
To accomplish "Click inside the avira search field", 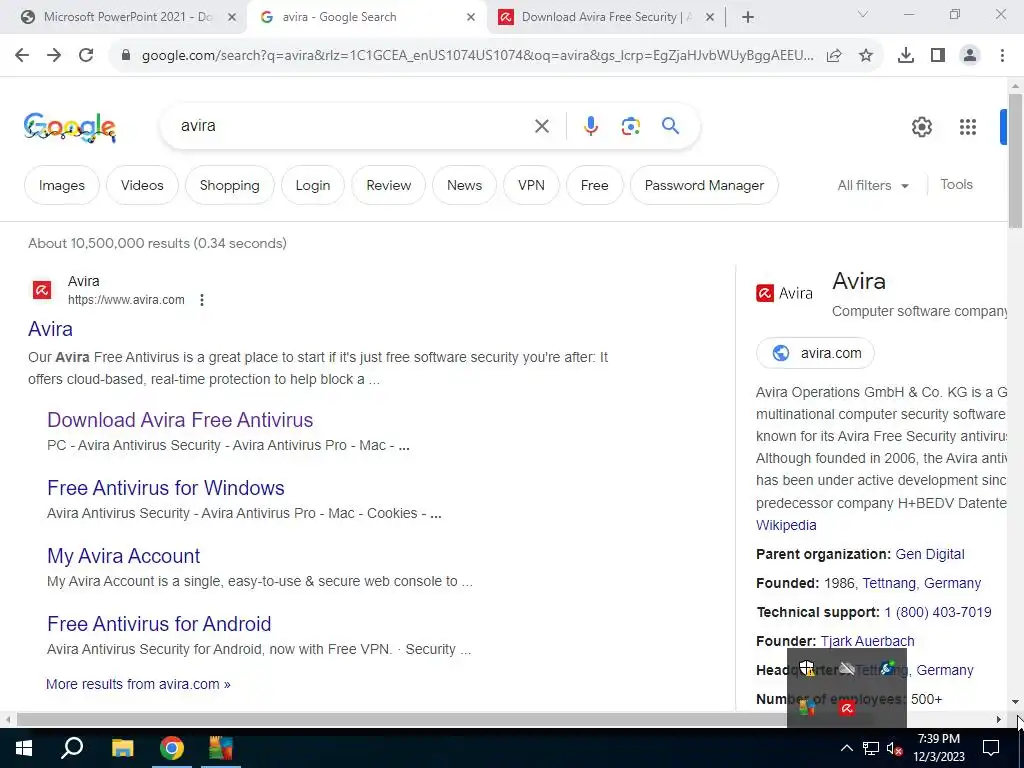I will (x=353, y=126).
